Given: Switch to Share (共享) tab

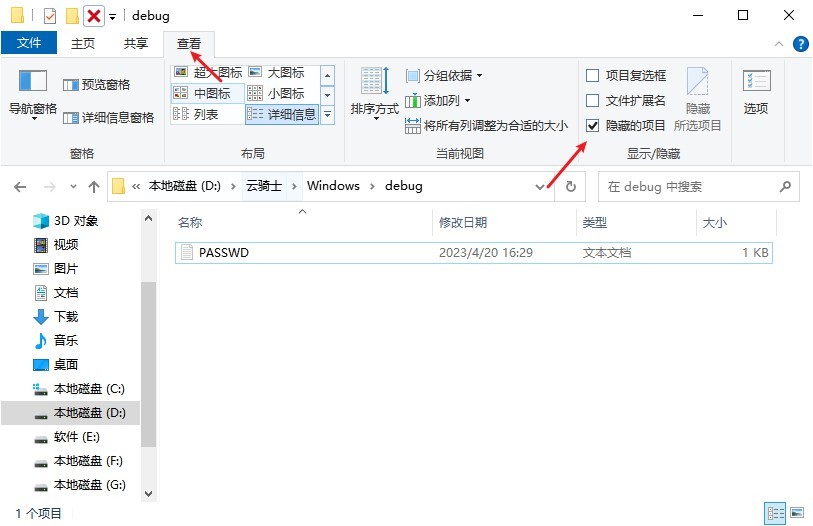Looking at the screenshot, I should (x=136, y=44).
